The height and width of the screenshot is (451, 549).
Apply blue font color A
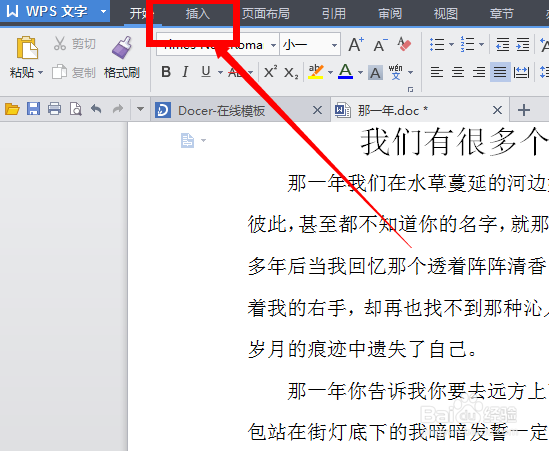pos(345,72)
